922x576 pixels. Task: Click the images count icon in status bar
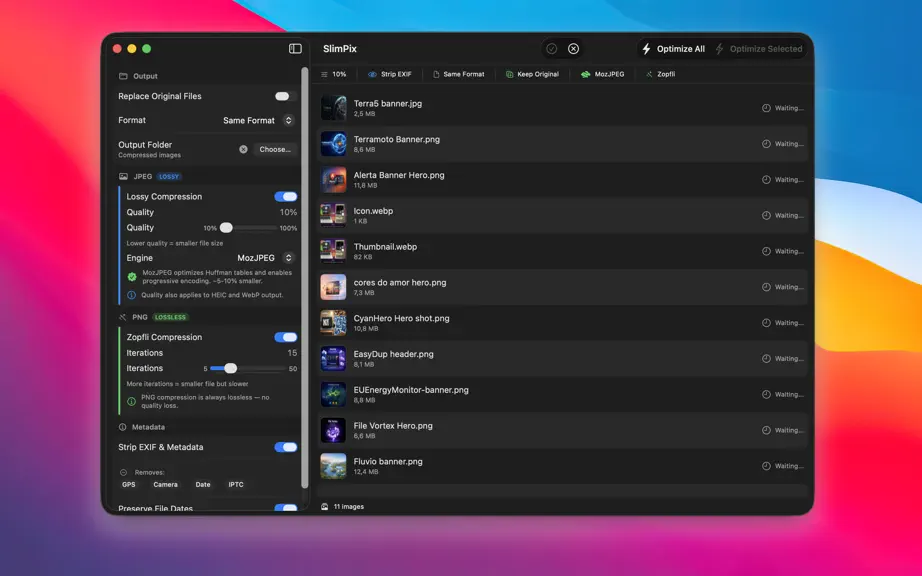[x=325, y=507]
